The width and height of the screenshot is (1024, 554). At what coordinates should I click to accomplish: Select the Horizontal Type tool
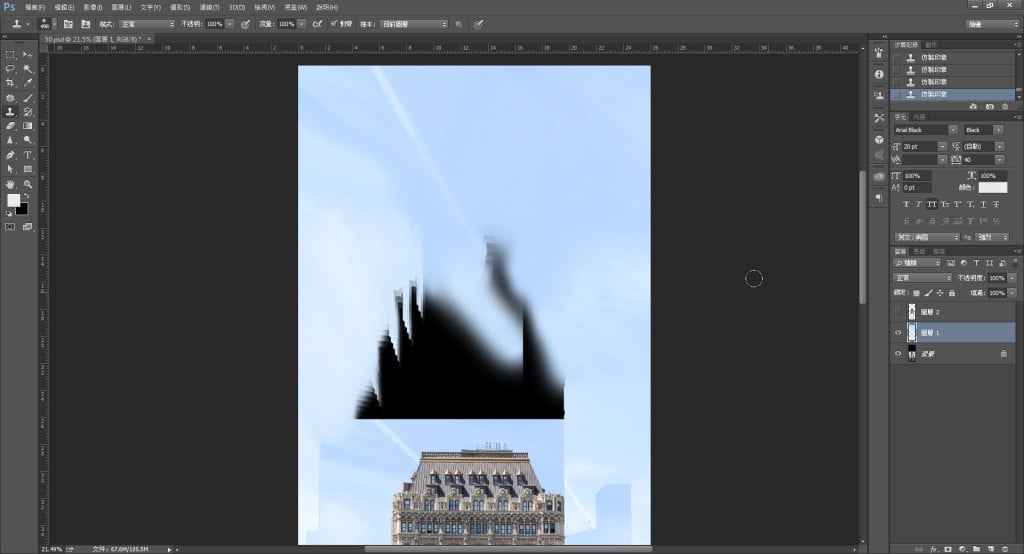point(28,155)
